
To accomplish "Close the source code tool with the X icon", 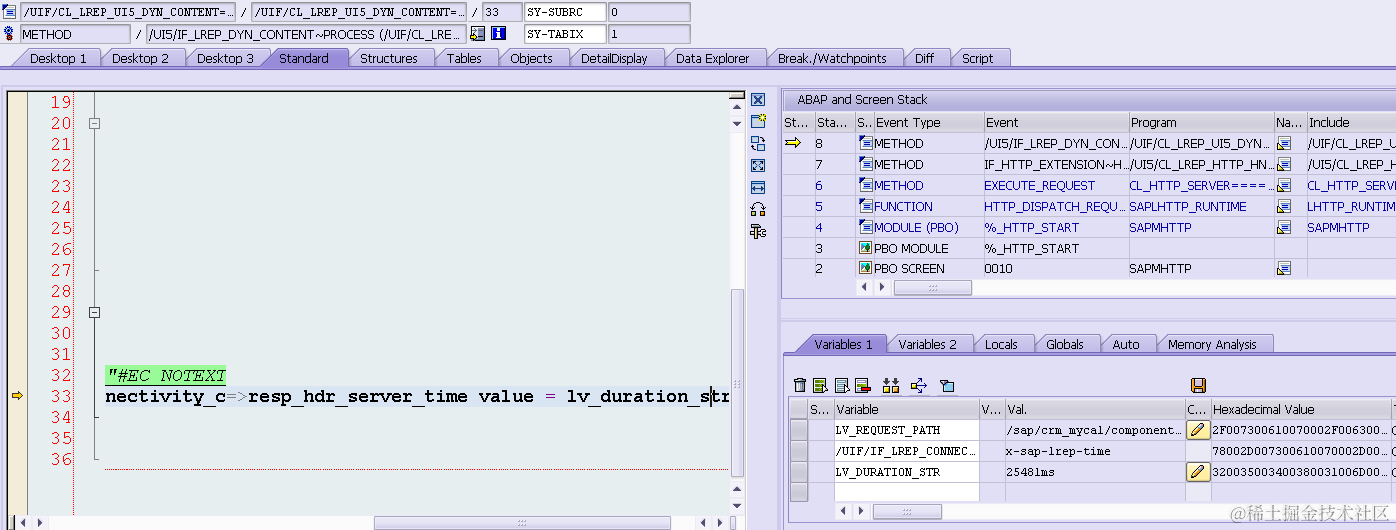I will [x=758, y=99].
